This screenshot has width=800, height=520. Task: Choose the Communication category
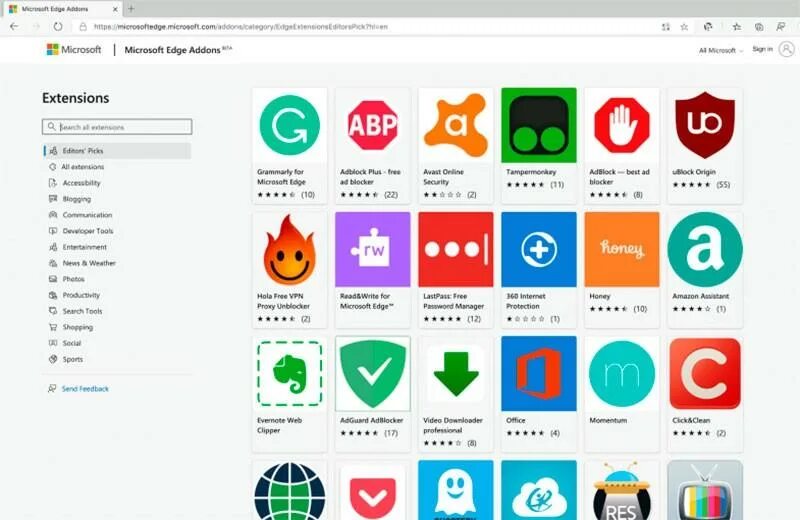[87, 215]
